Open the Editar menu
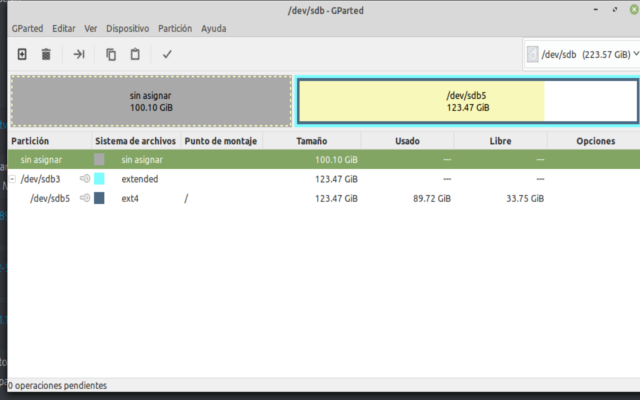This screenshot has height=400, width=640. click(x=64, y=29)
